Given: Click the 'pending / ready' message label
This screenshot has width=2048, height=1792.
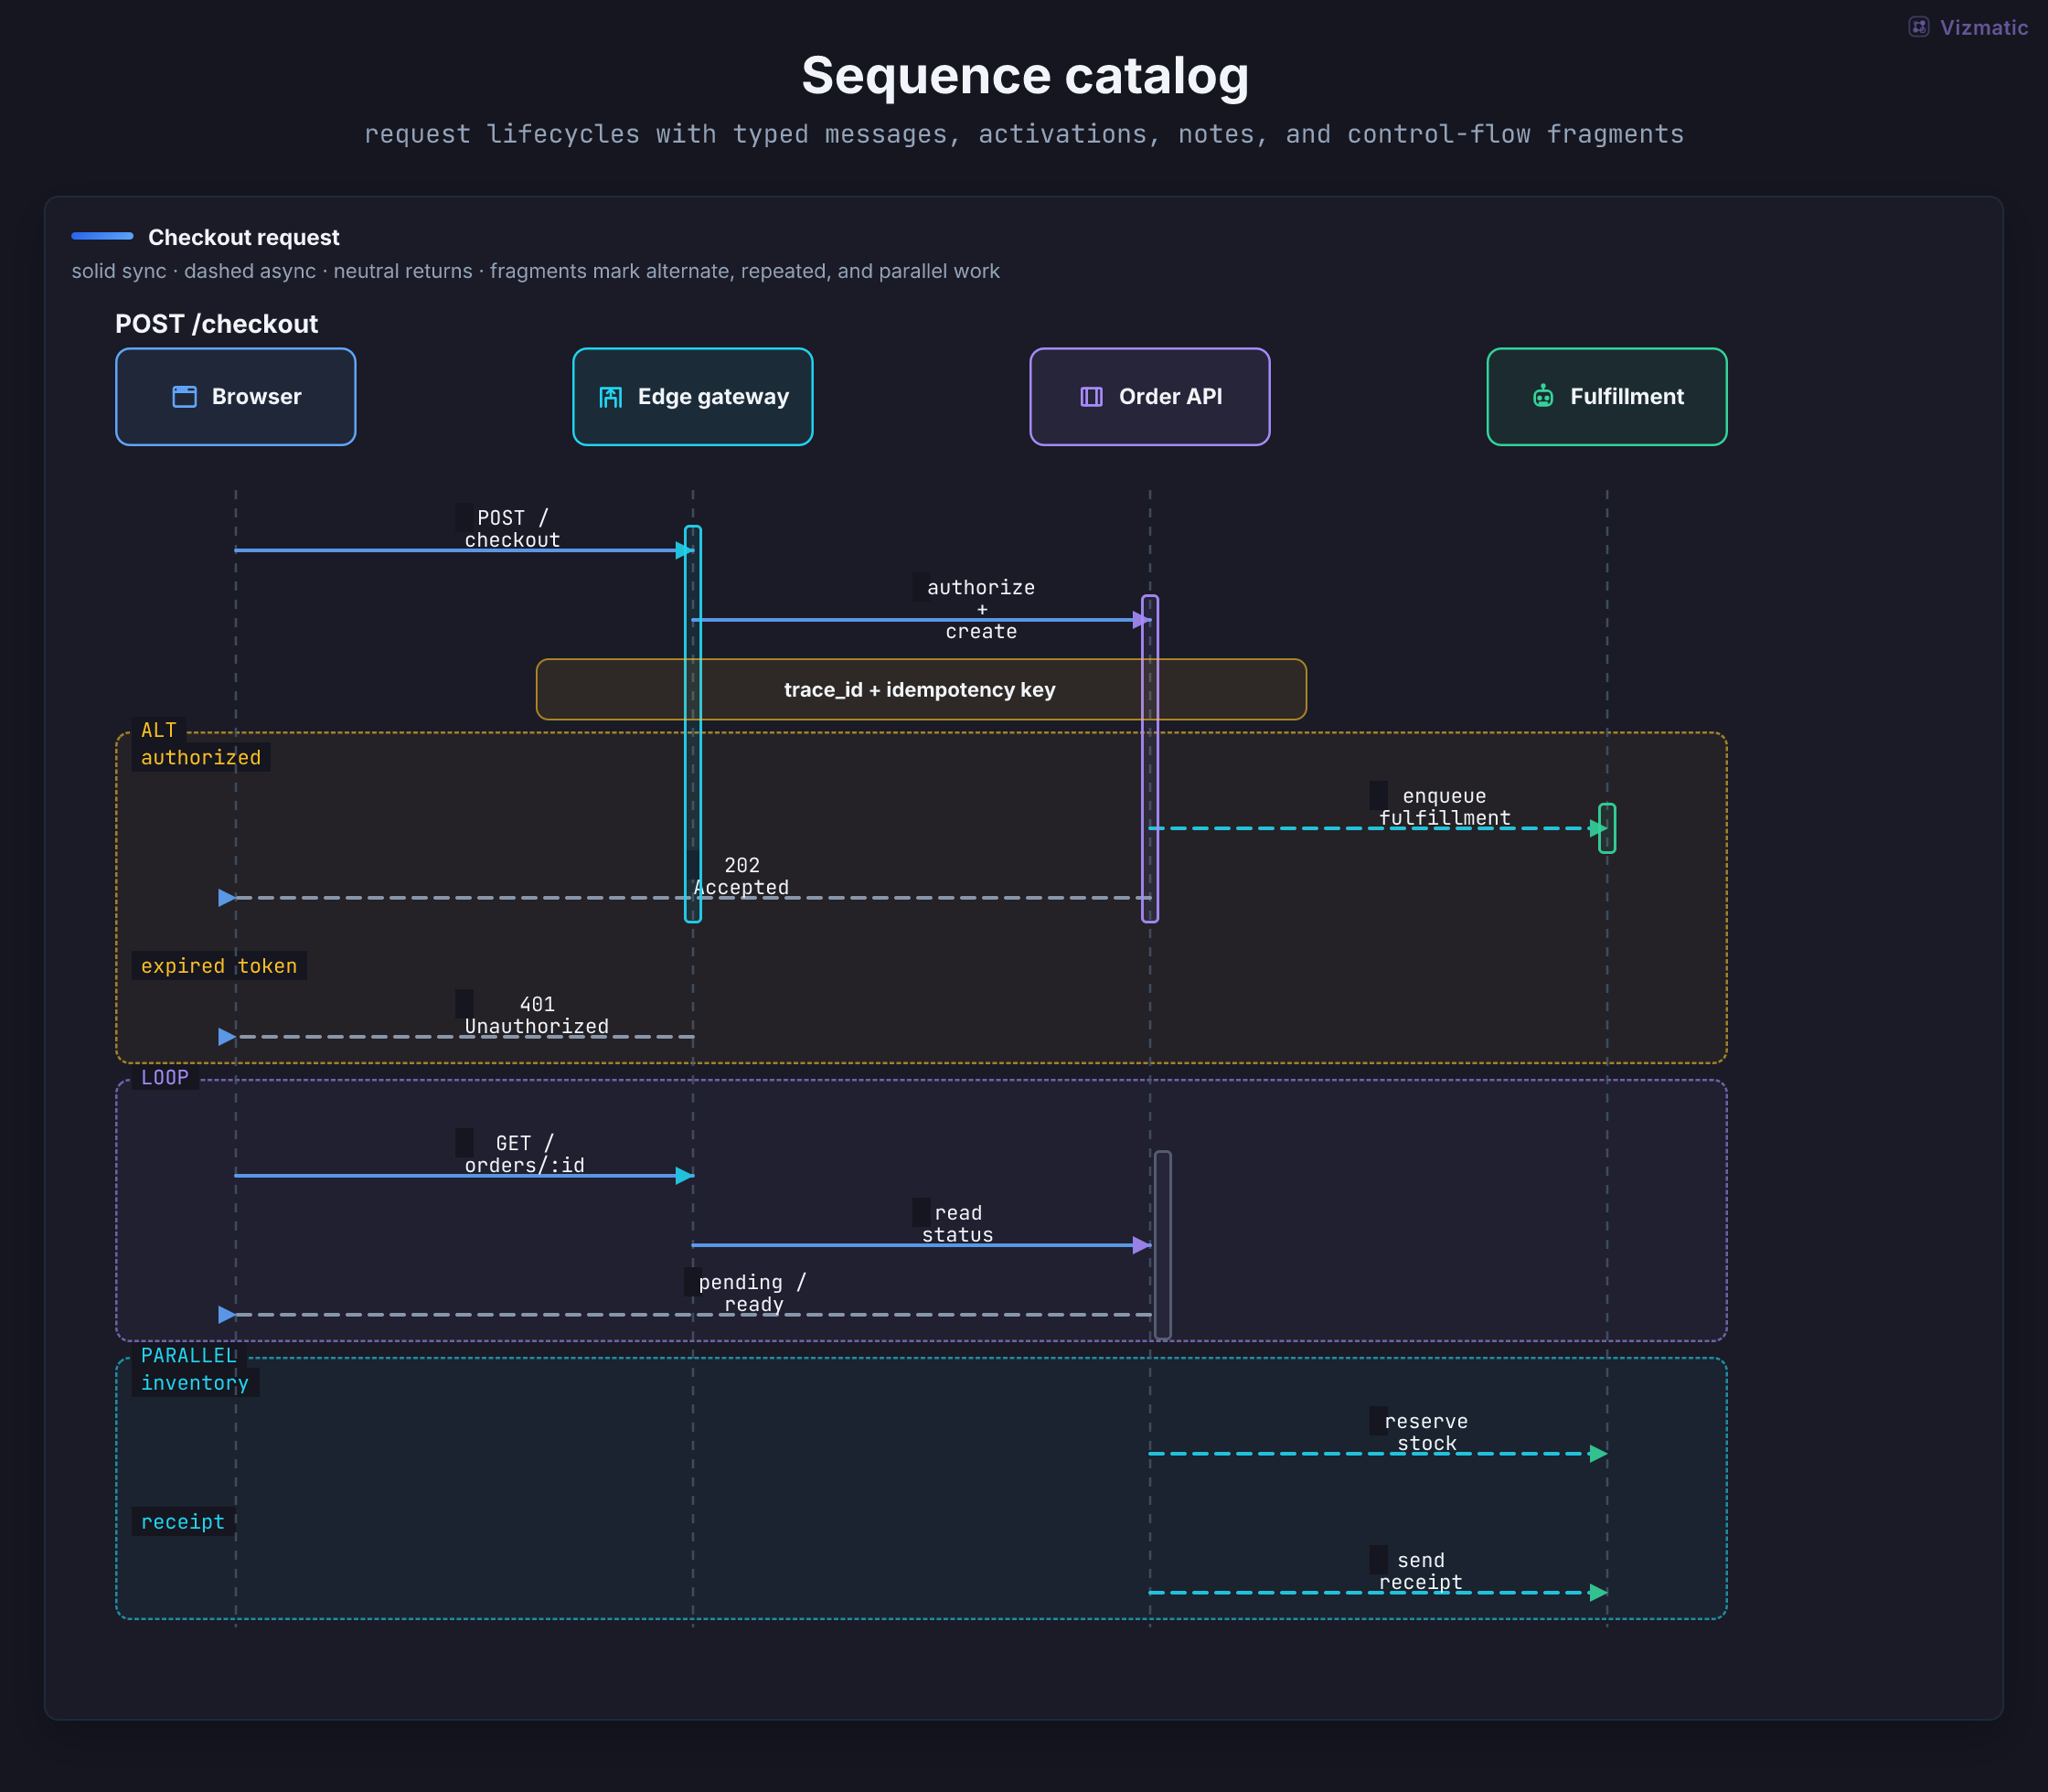Looking at the screenshot, I should click(752, 1293).
